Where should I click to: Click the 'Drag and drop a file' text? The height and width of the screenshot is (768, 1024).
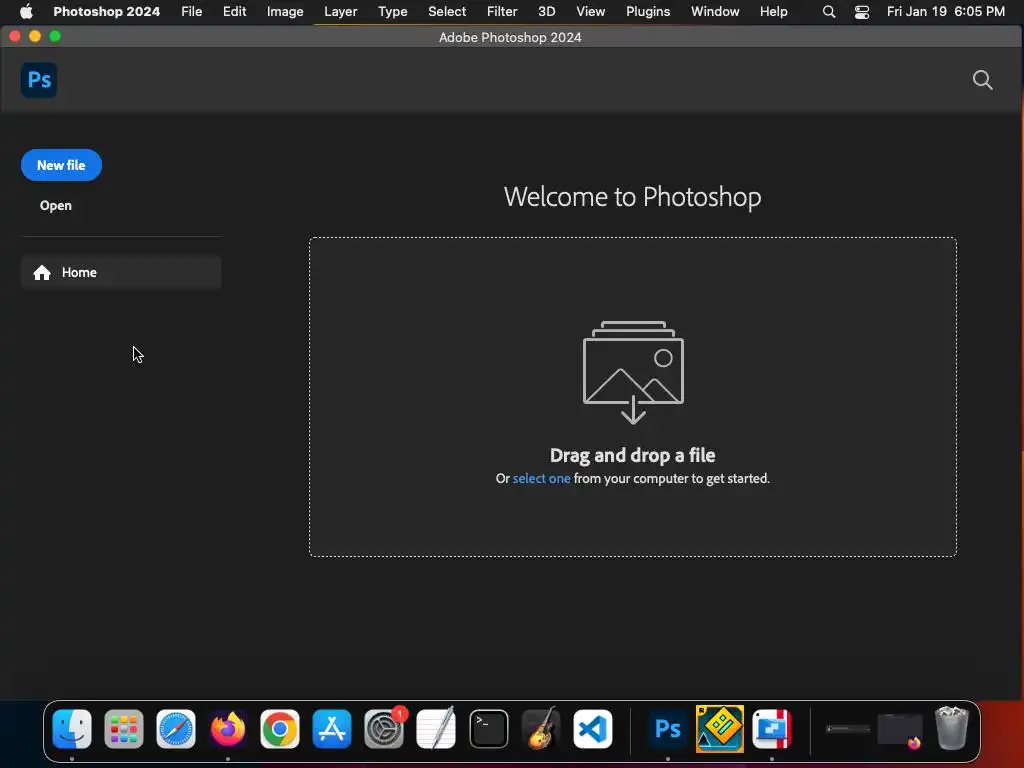pyautogui.click(x=632, y=455)
